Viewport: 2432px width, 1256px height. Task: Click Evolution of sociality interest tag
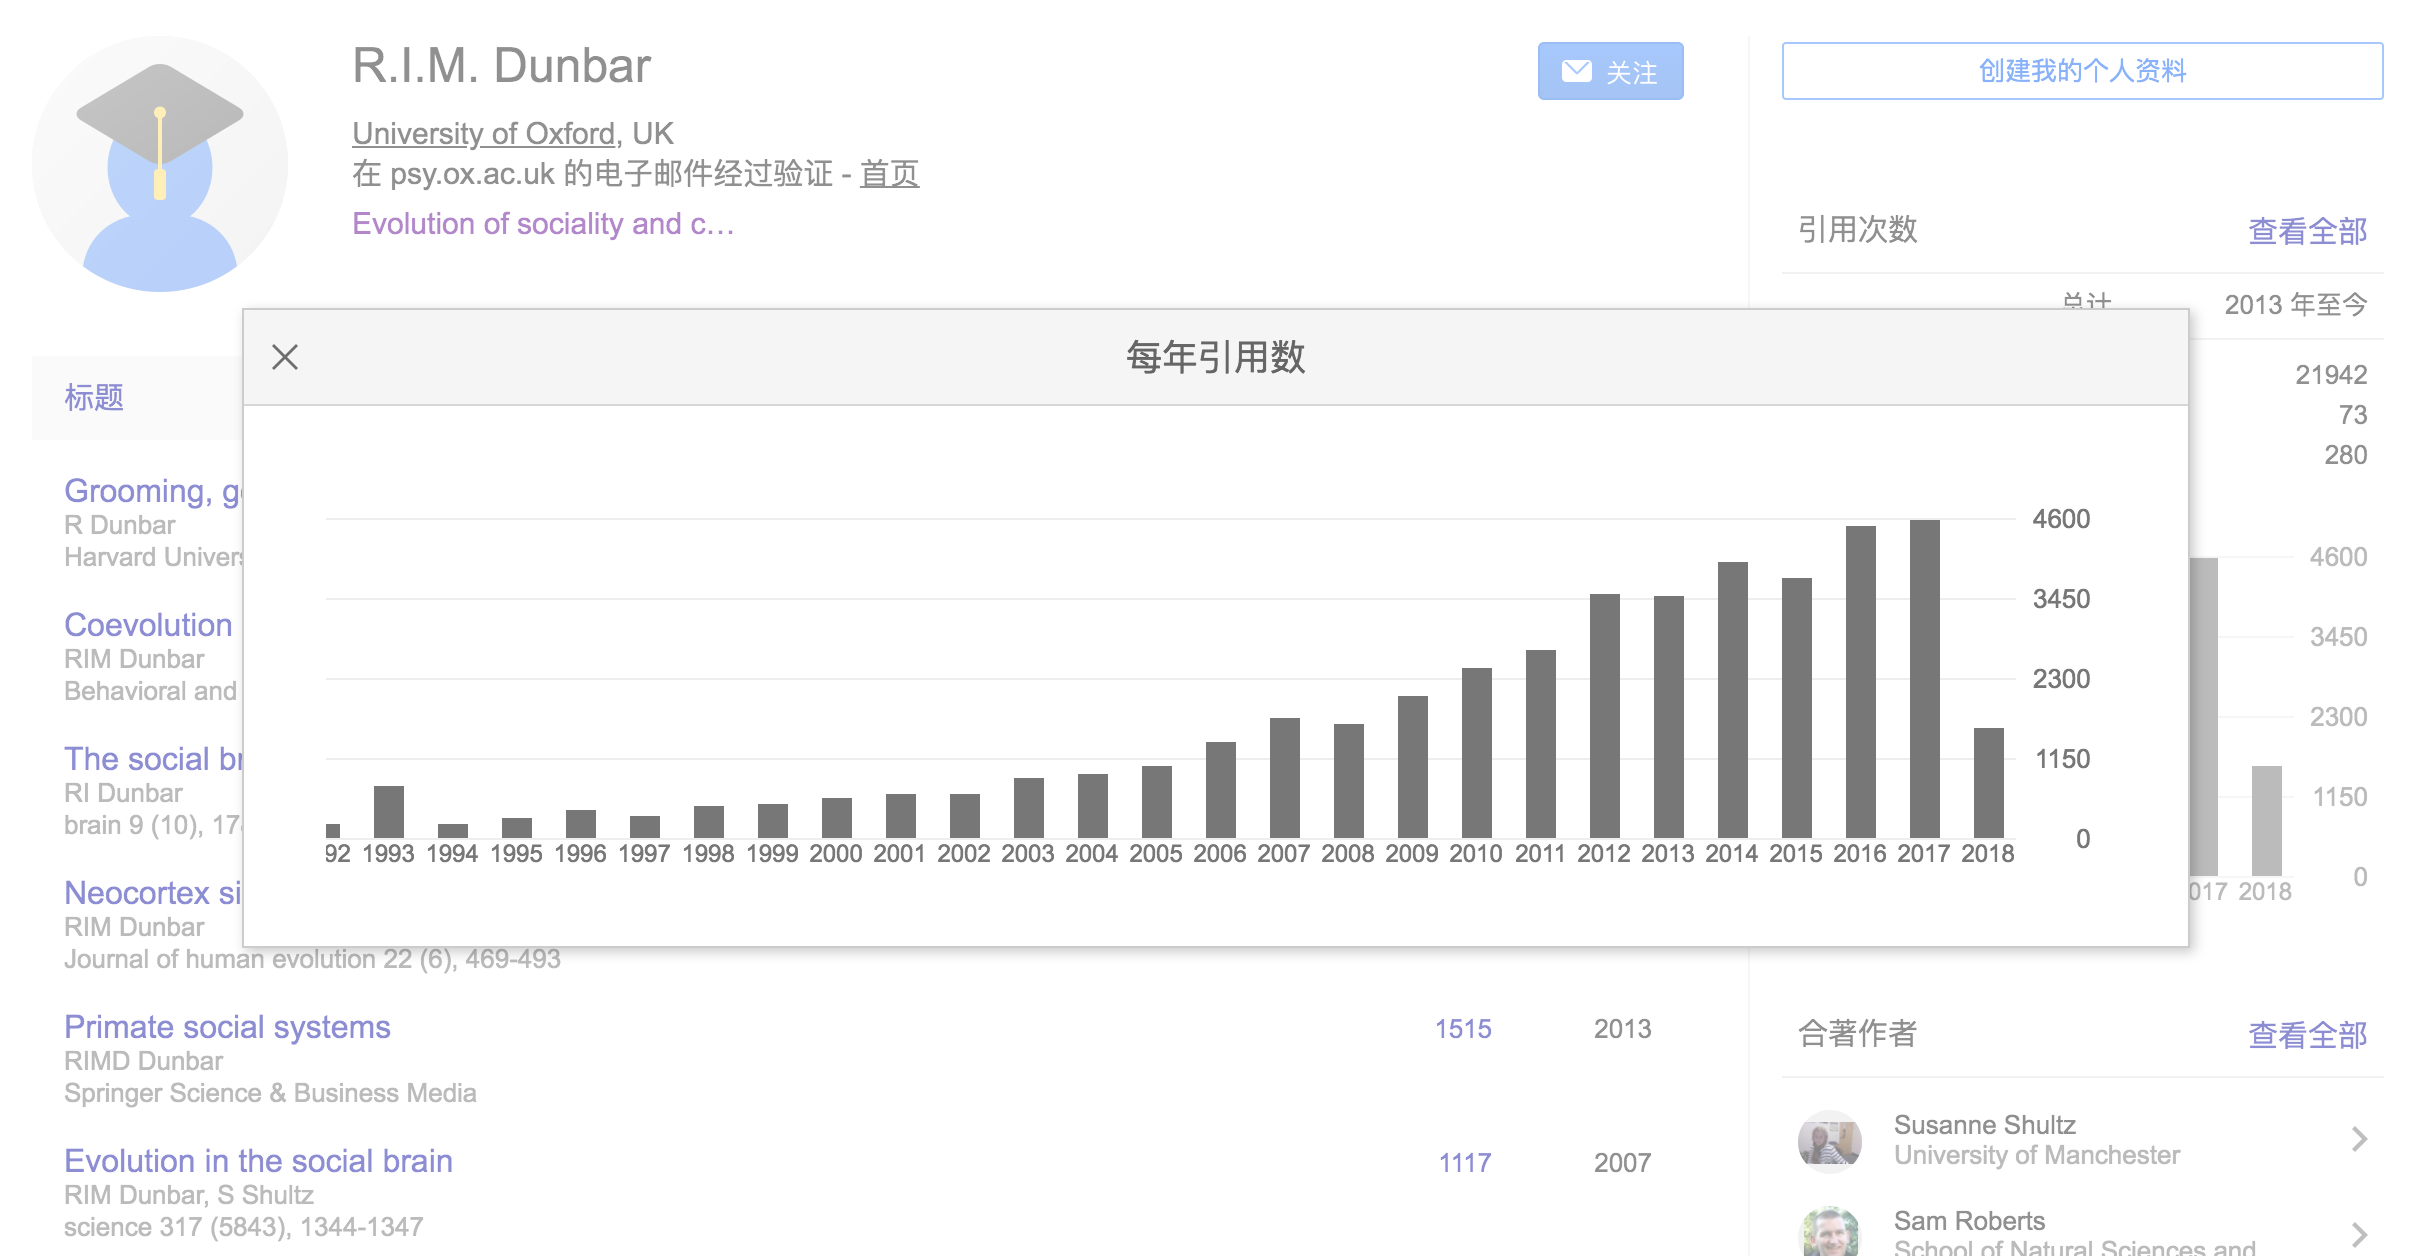point(543,224)
